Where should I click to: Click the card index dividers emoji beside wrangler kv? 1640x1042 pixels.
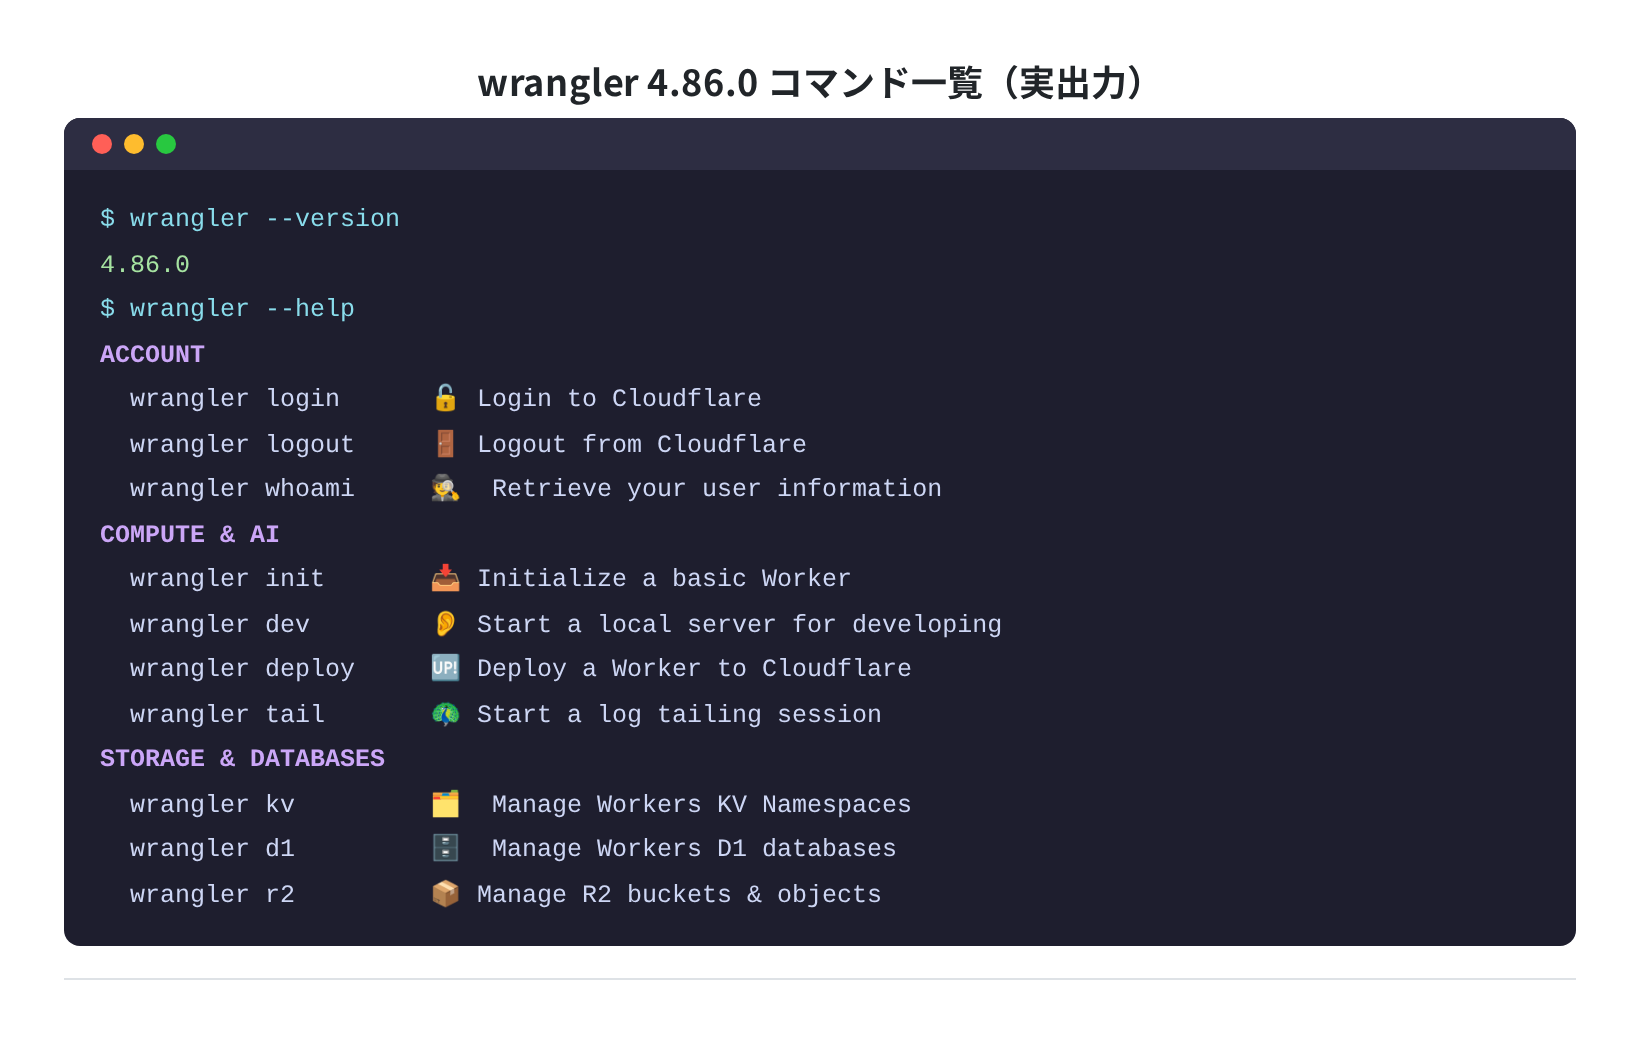point(445,804)
